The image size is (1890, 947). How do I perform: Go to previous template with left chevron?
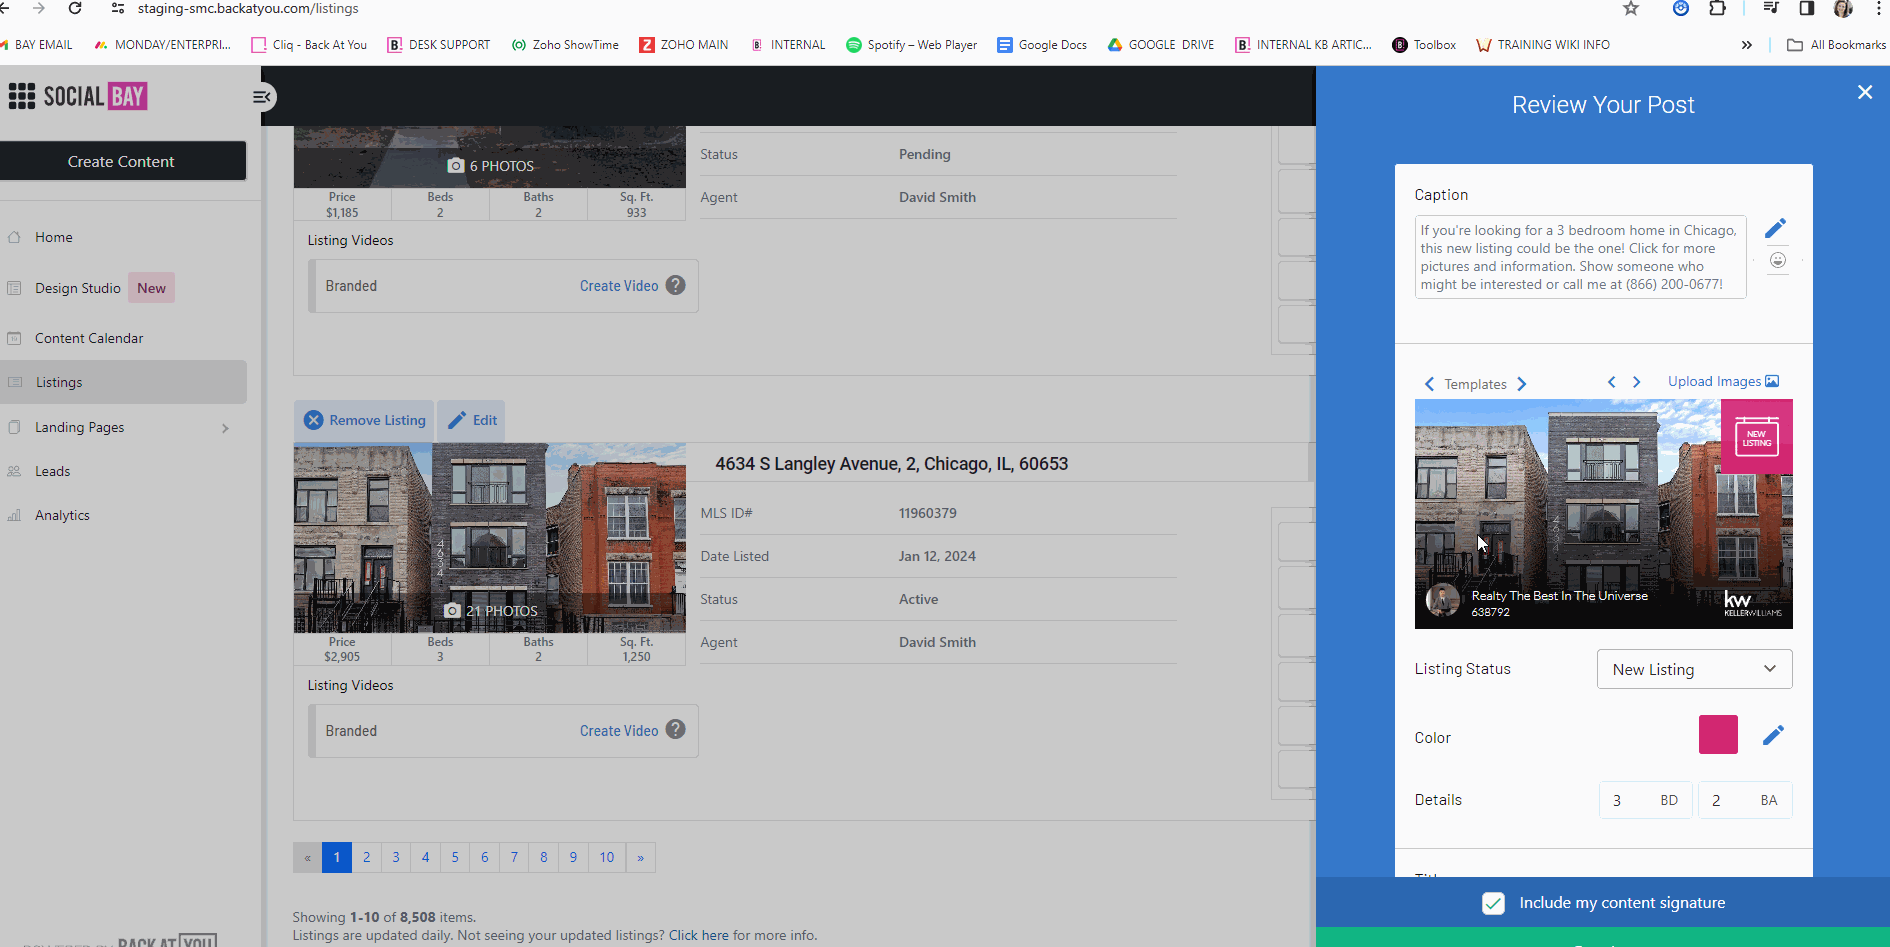(x=1429, y=384)
